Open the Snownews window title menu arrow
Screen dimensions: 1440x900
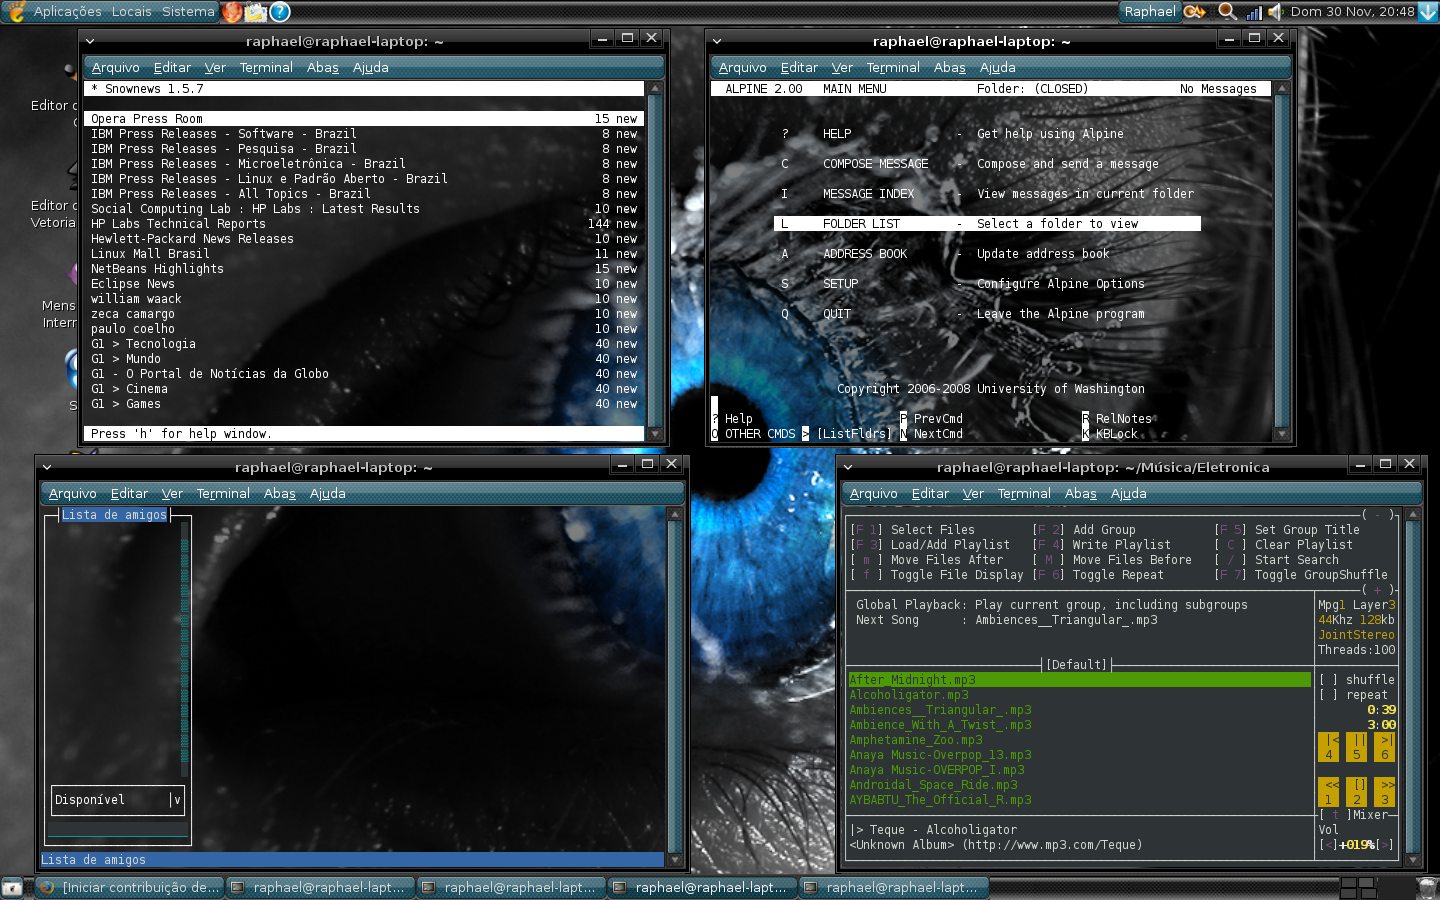(x=90, y=41)
